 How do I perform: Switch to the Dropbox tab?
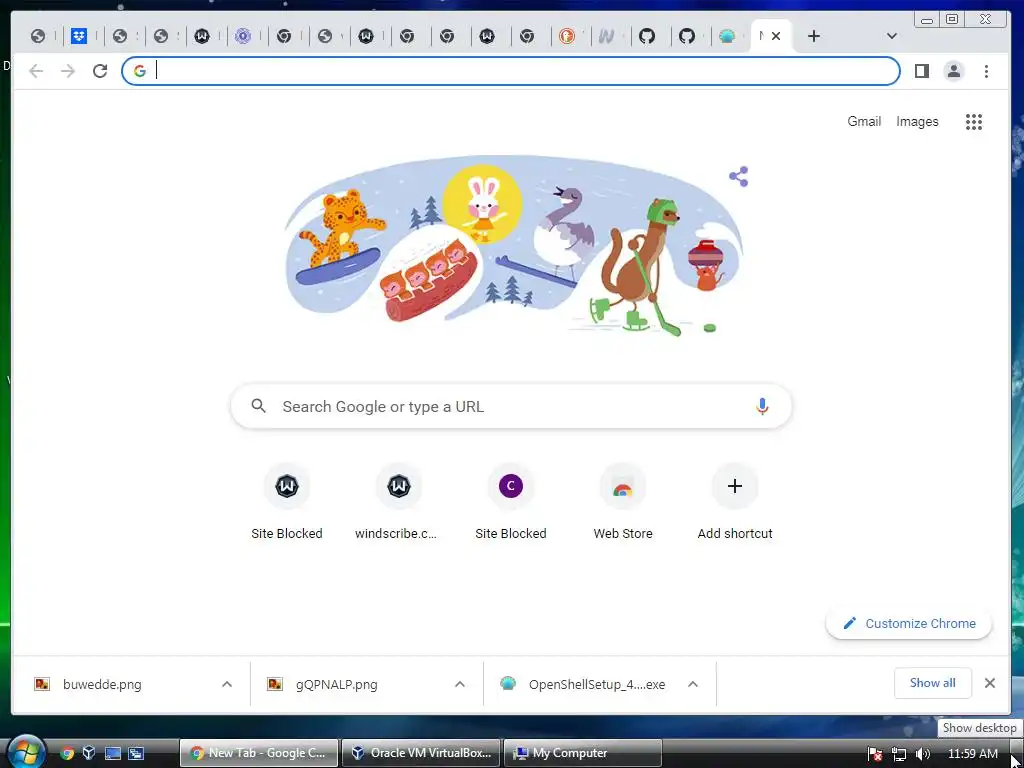(79, 36)
